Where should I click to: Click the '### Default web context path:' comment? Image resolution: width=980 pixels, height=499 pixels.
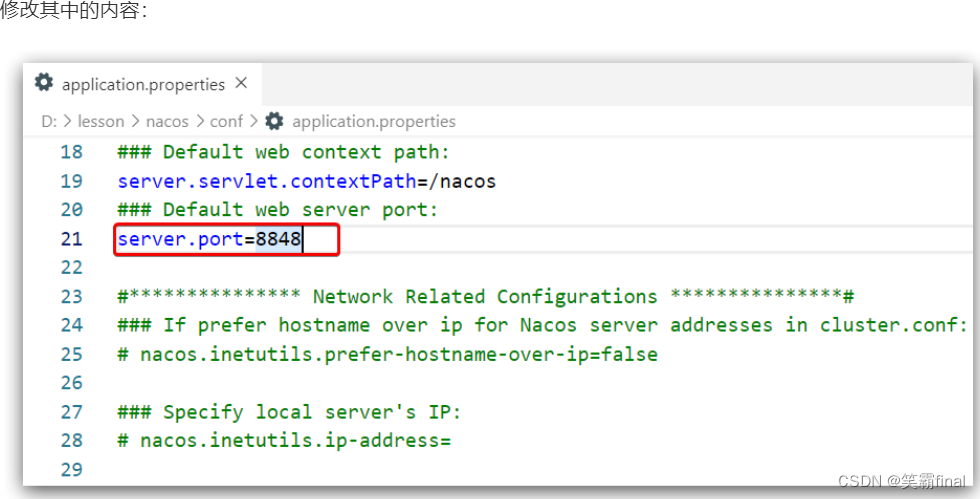tap(283, 152)
